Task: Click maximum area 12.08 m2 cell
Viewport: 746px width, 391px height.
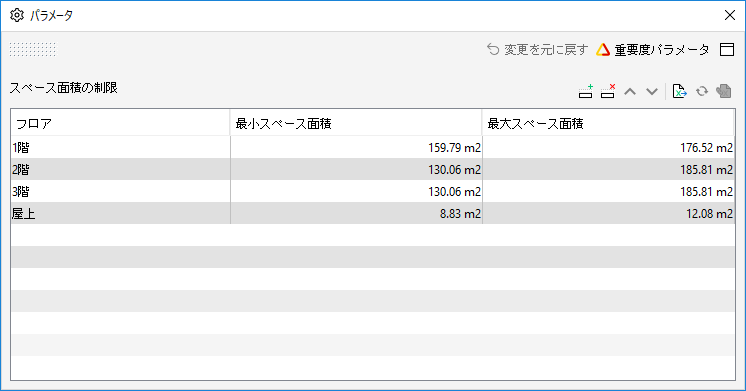Action: [609, 213]
